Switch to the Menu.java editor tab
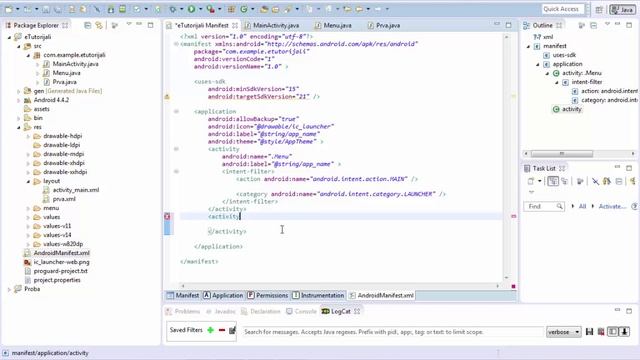The image size is (640, 360). [334, 25]
